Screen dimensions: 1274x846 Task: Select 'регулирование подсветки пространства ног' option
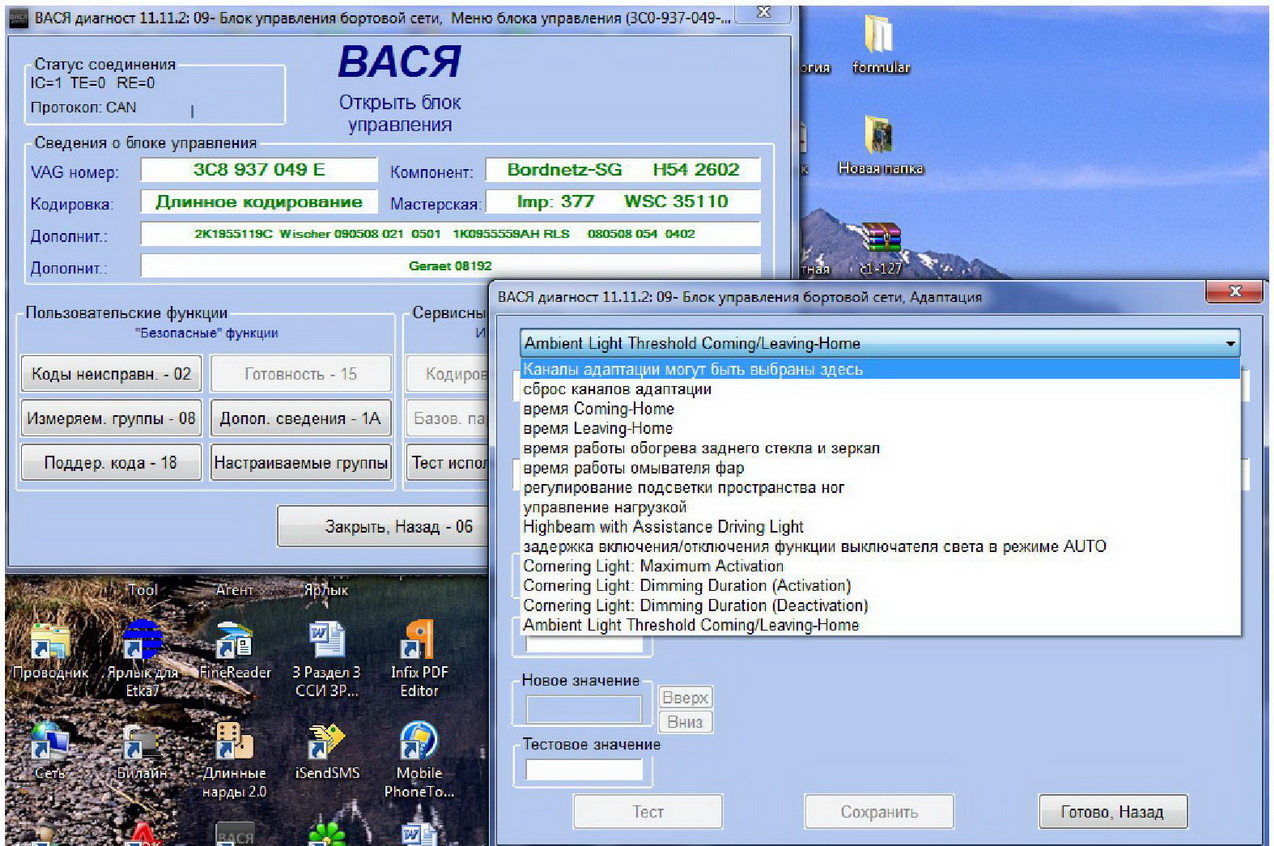pos(880,487)
